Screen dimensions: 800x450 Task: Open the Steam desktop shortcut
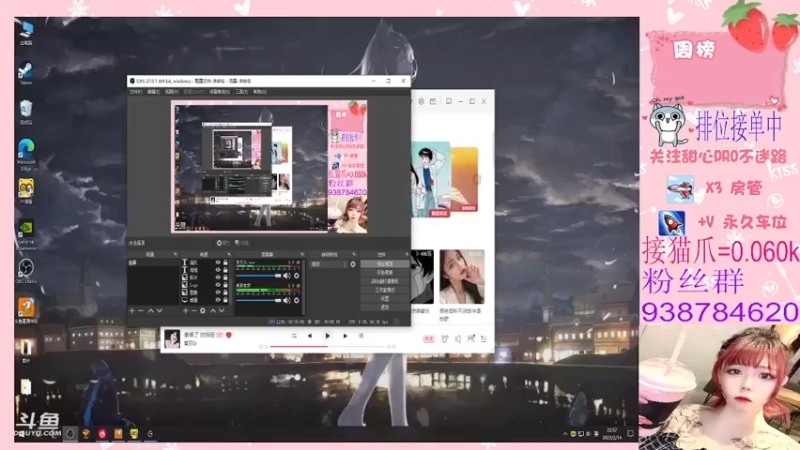click(26, 72)
